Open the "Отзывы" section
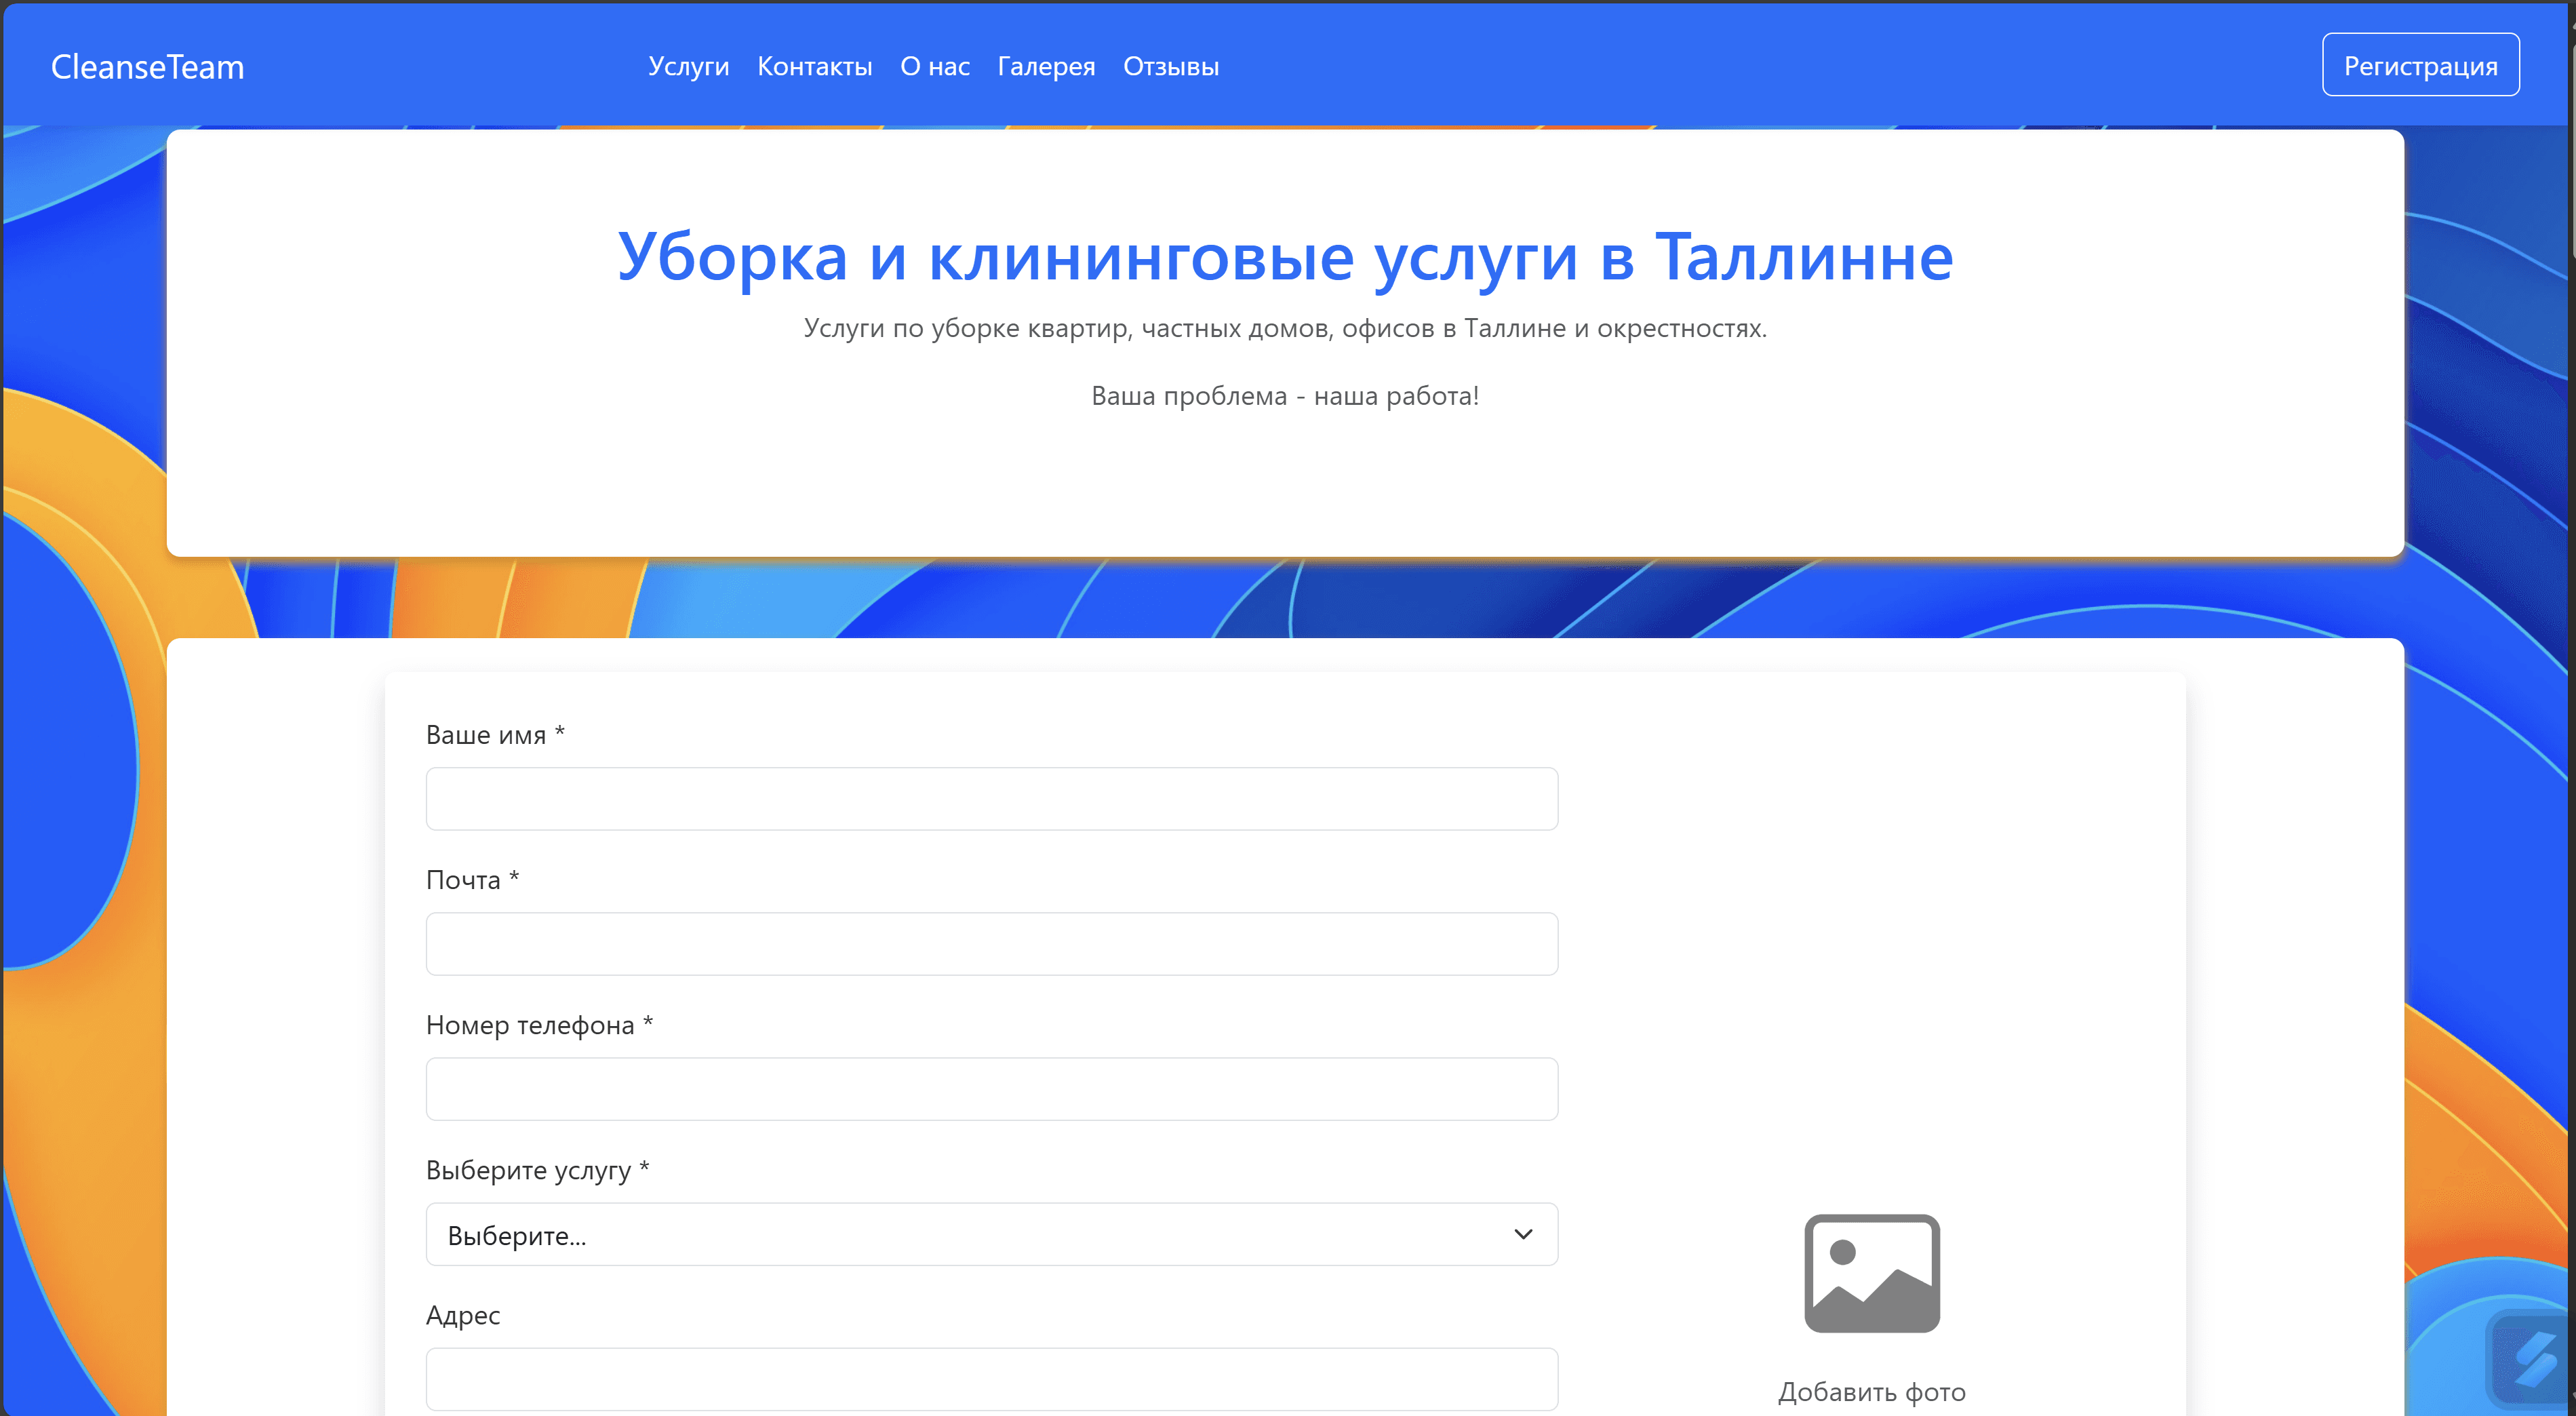 click(x=1170, y=65)
